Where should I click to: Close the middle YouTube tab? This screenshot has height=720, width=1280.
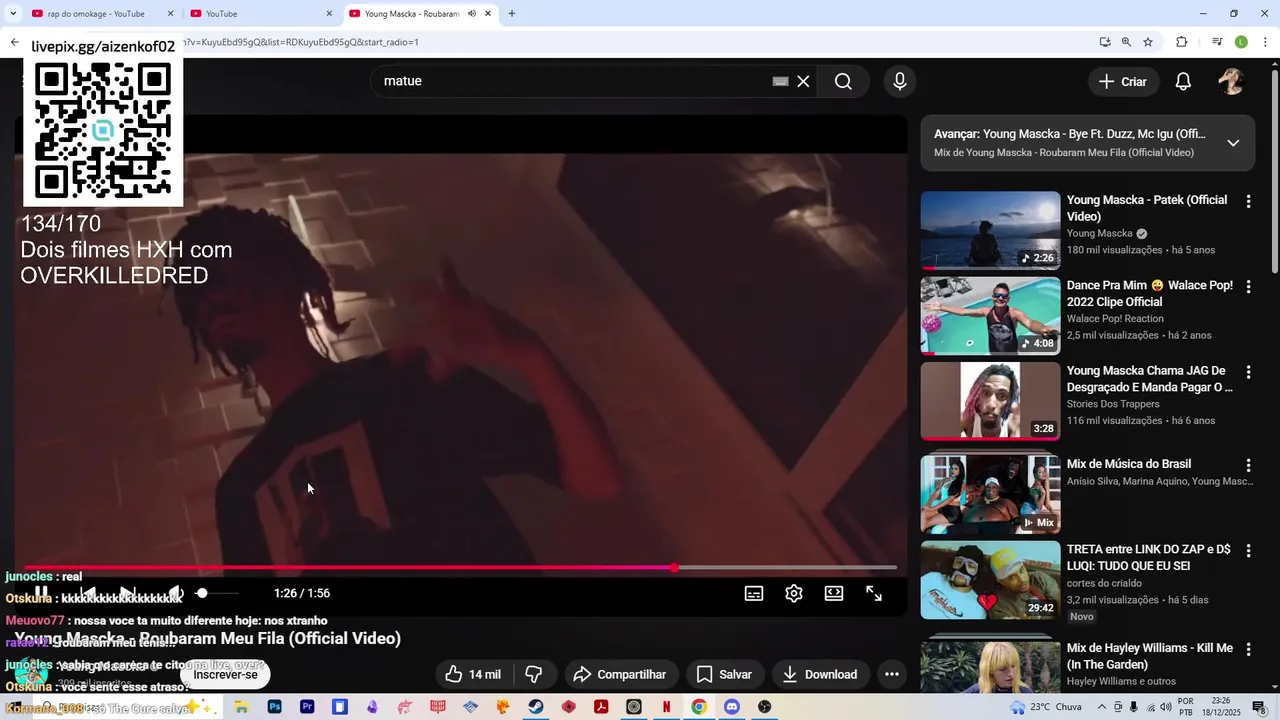click(329, 14)
